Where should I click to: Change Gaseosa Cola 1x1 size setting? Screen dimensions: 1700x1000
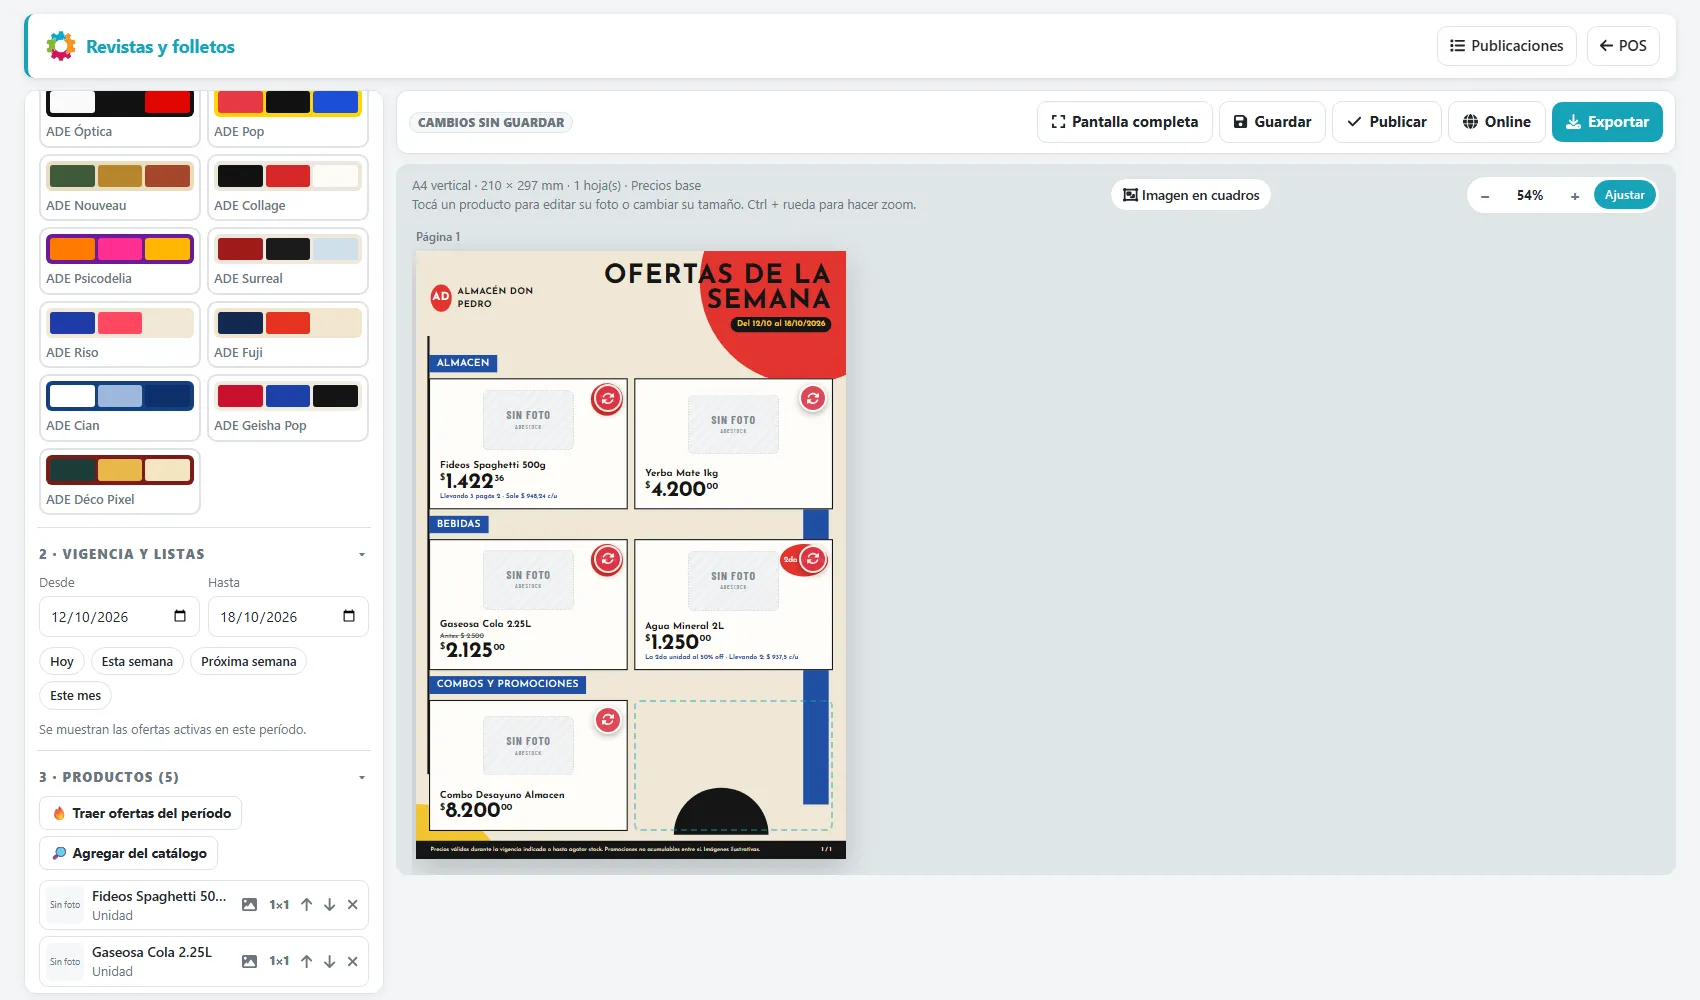click(279, 961)
